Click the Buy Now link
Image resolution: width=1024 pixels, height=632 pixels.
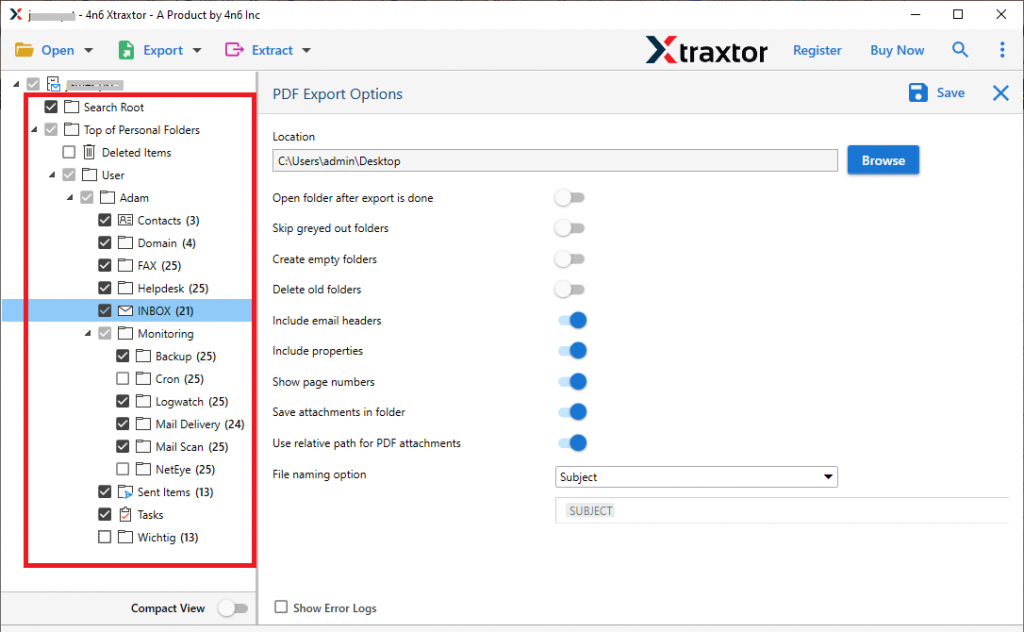click(x=896, y=49)
